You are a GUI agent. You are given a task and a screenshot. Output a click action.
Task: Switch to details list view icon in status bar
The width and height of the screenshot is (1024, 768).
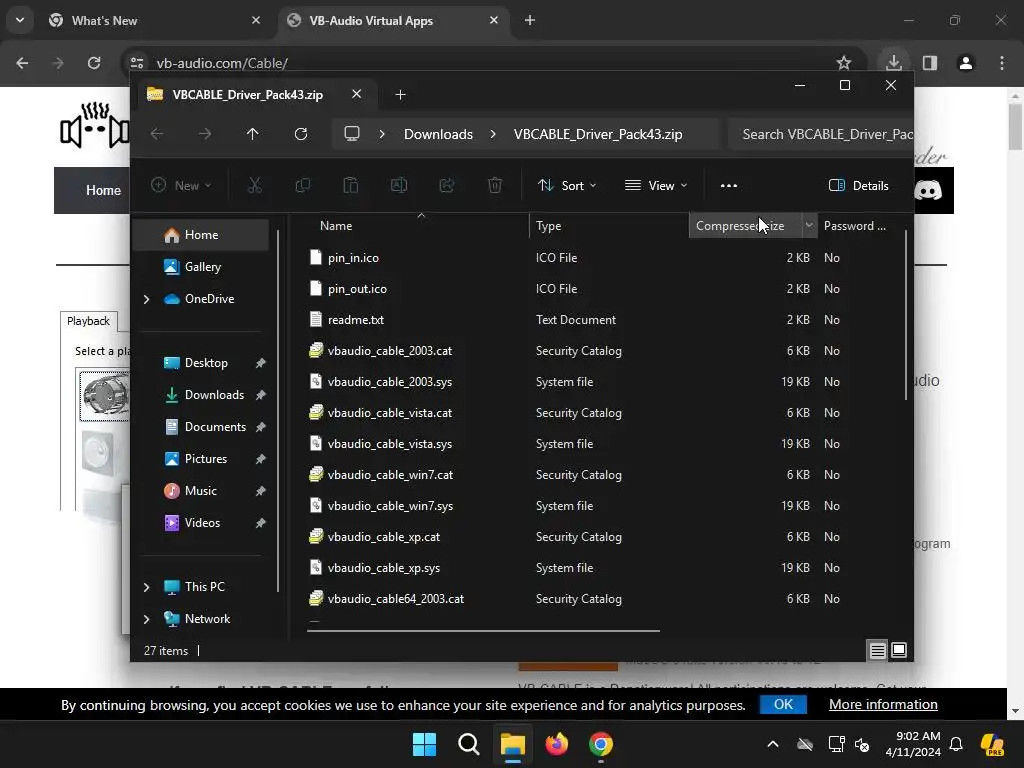[877, 650]
